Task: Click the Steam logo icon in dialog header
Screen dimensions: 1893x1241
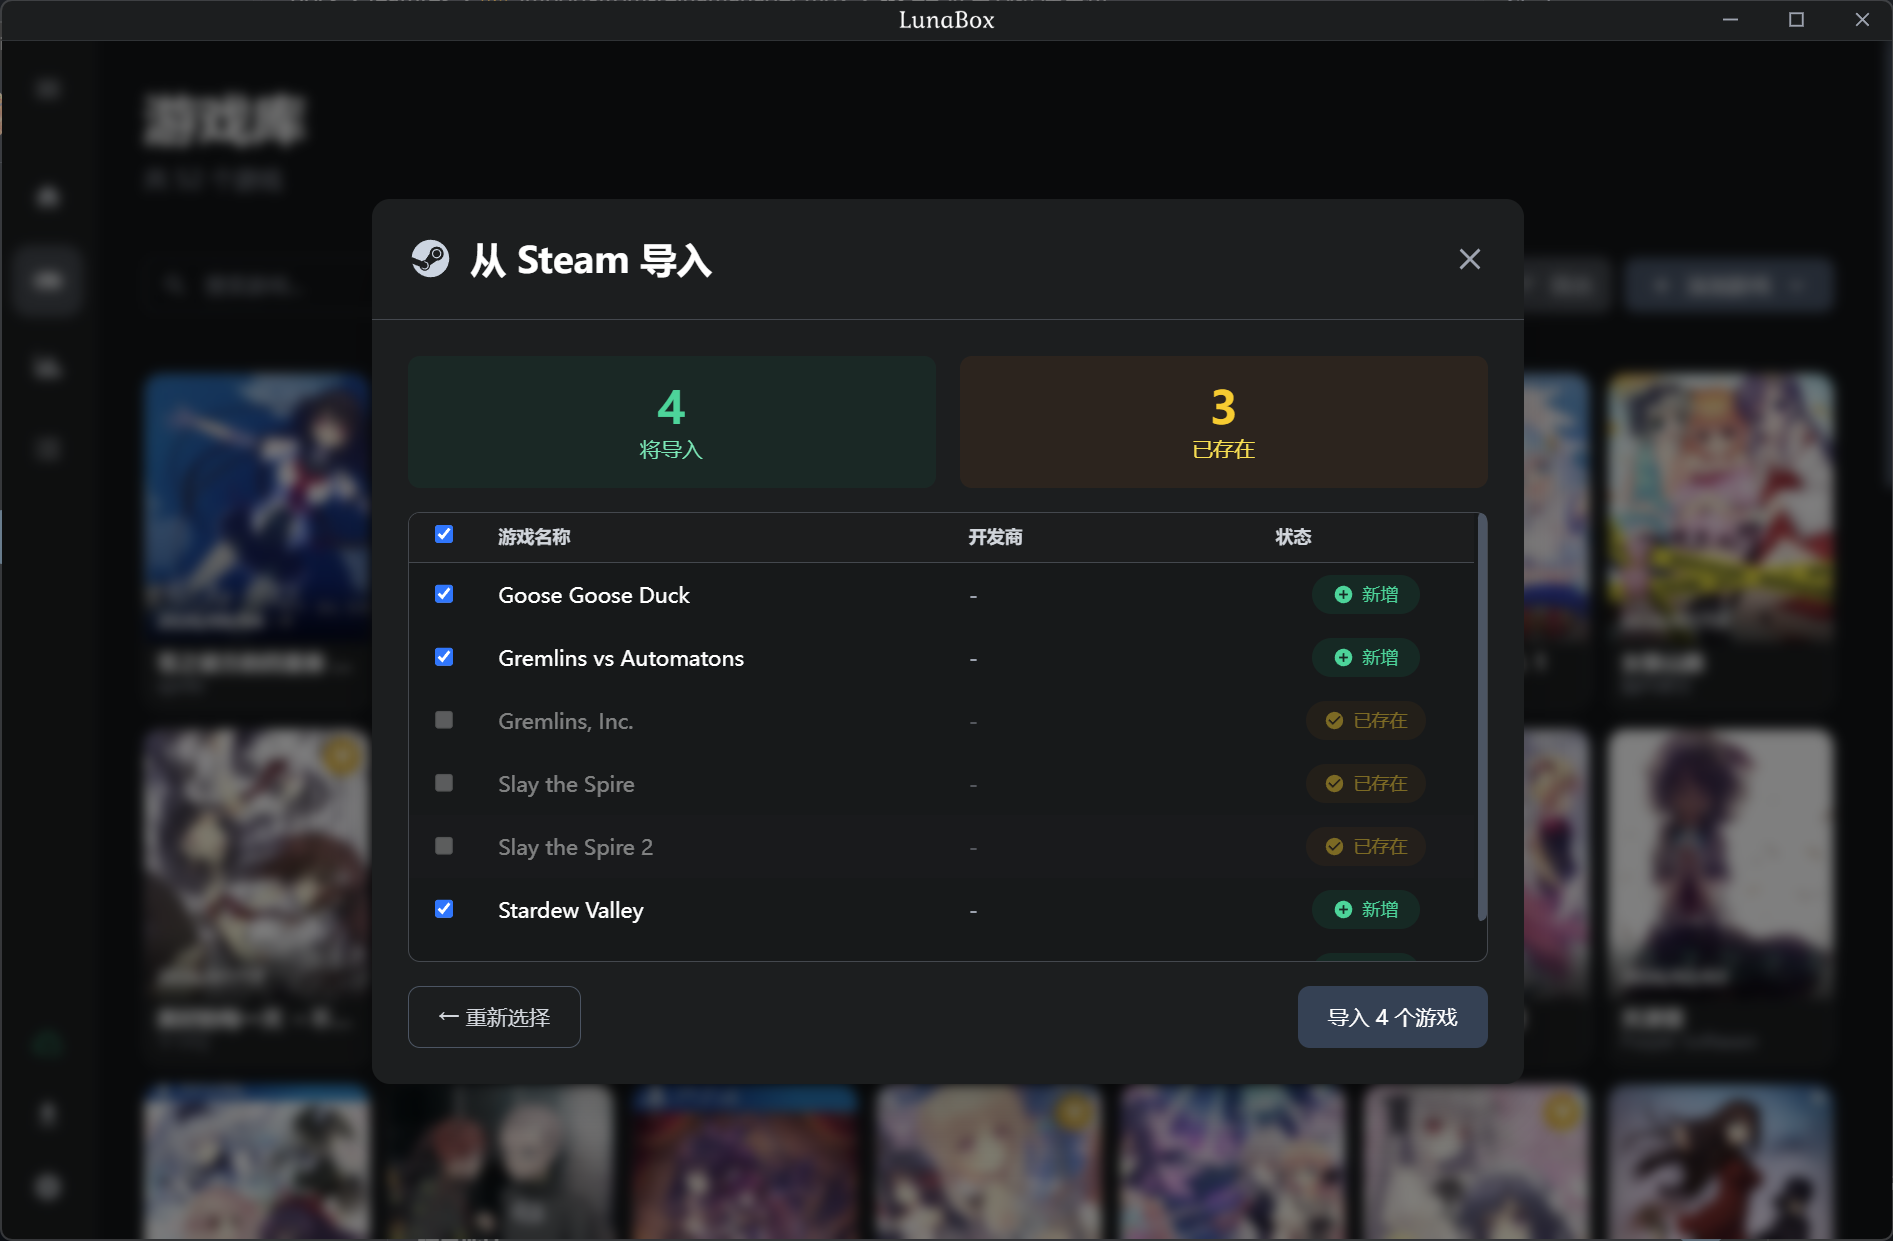Action: click(x=430, y=259)
